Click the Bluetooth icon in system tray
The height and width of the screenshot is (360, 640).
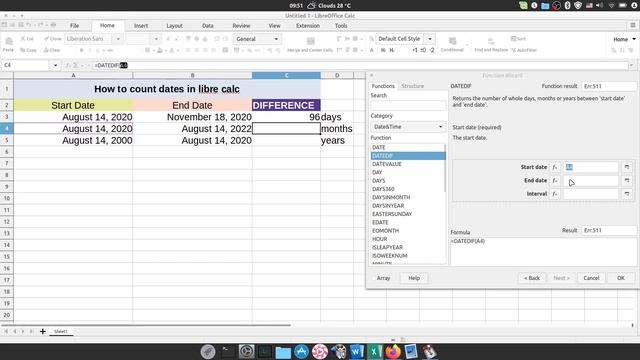pos(567,5)
